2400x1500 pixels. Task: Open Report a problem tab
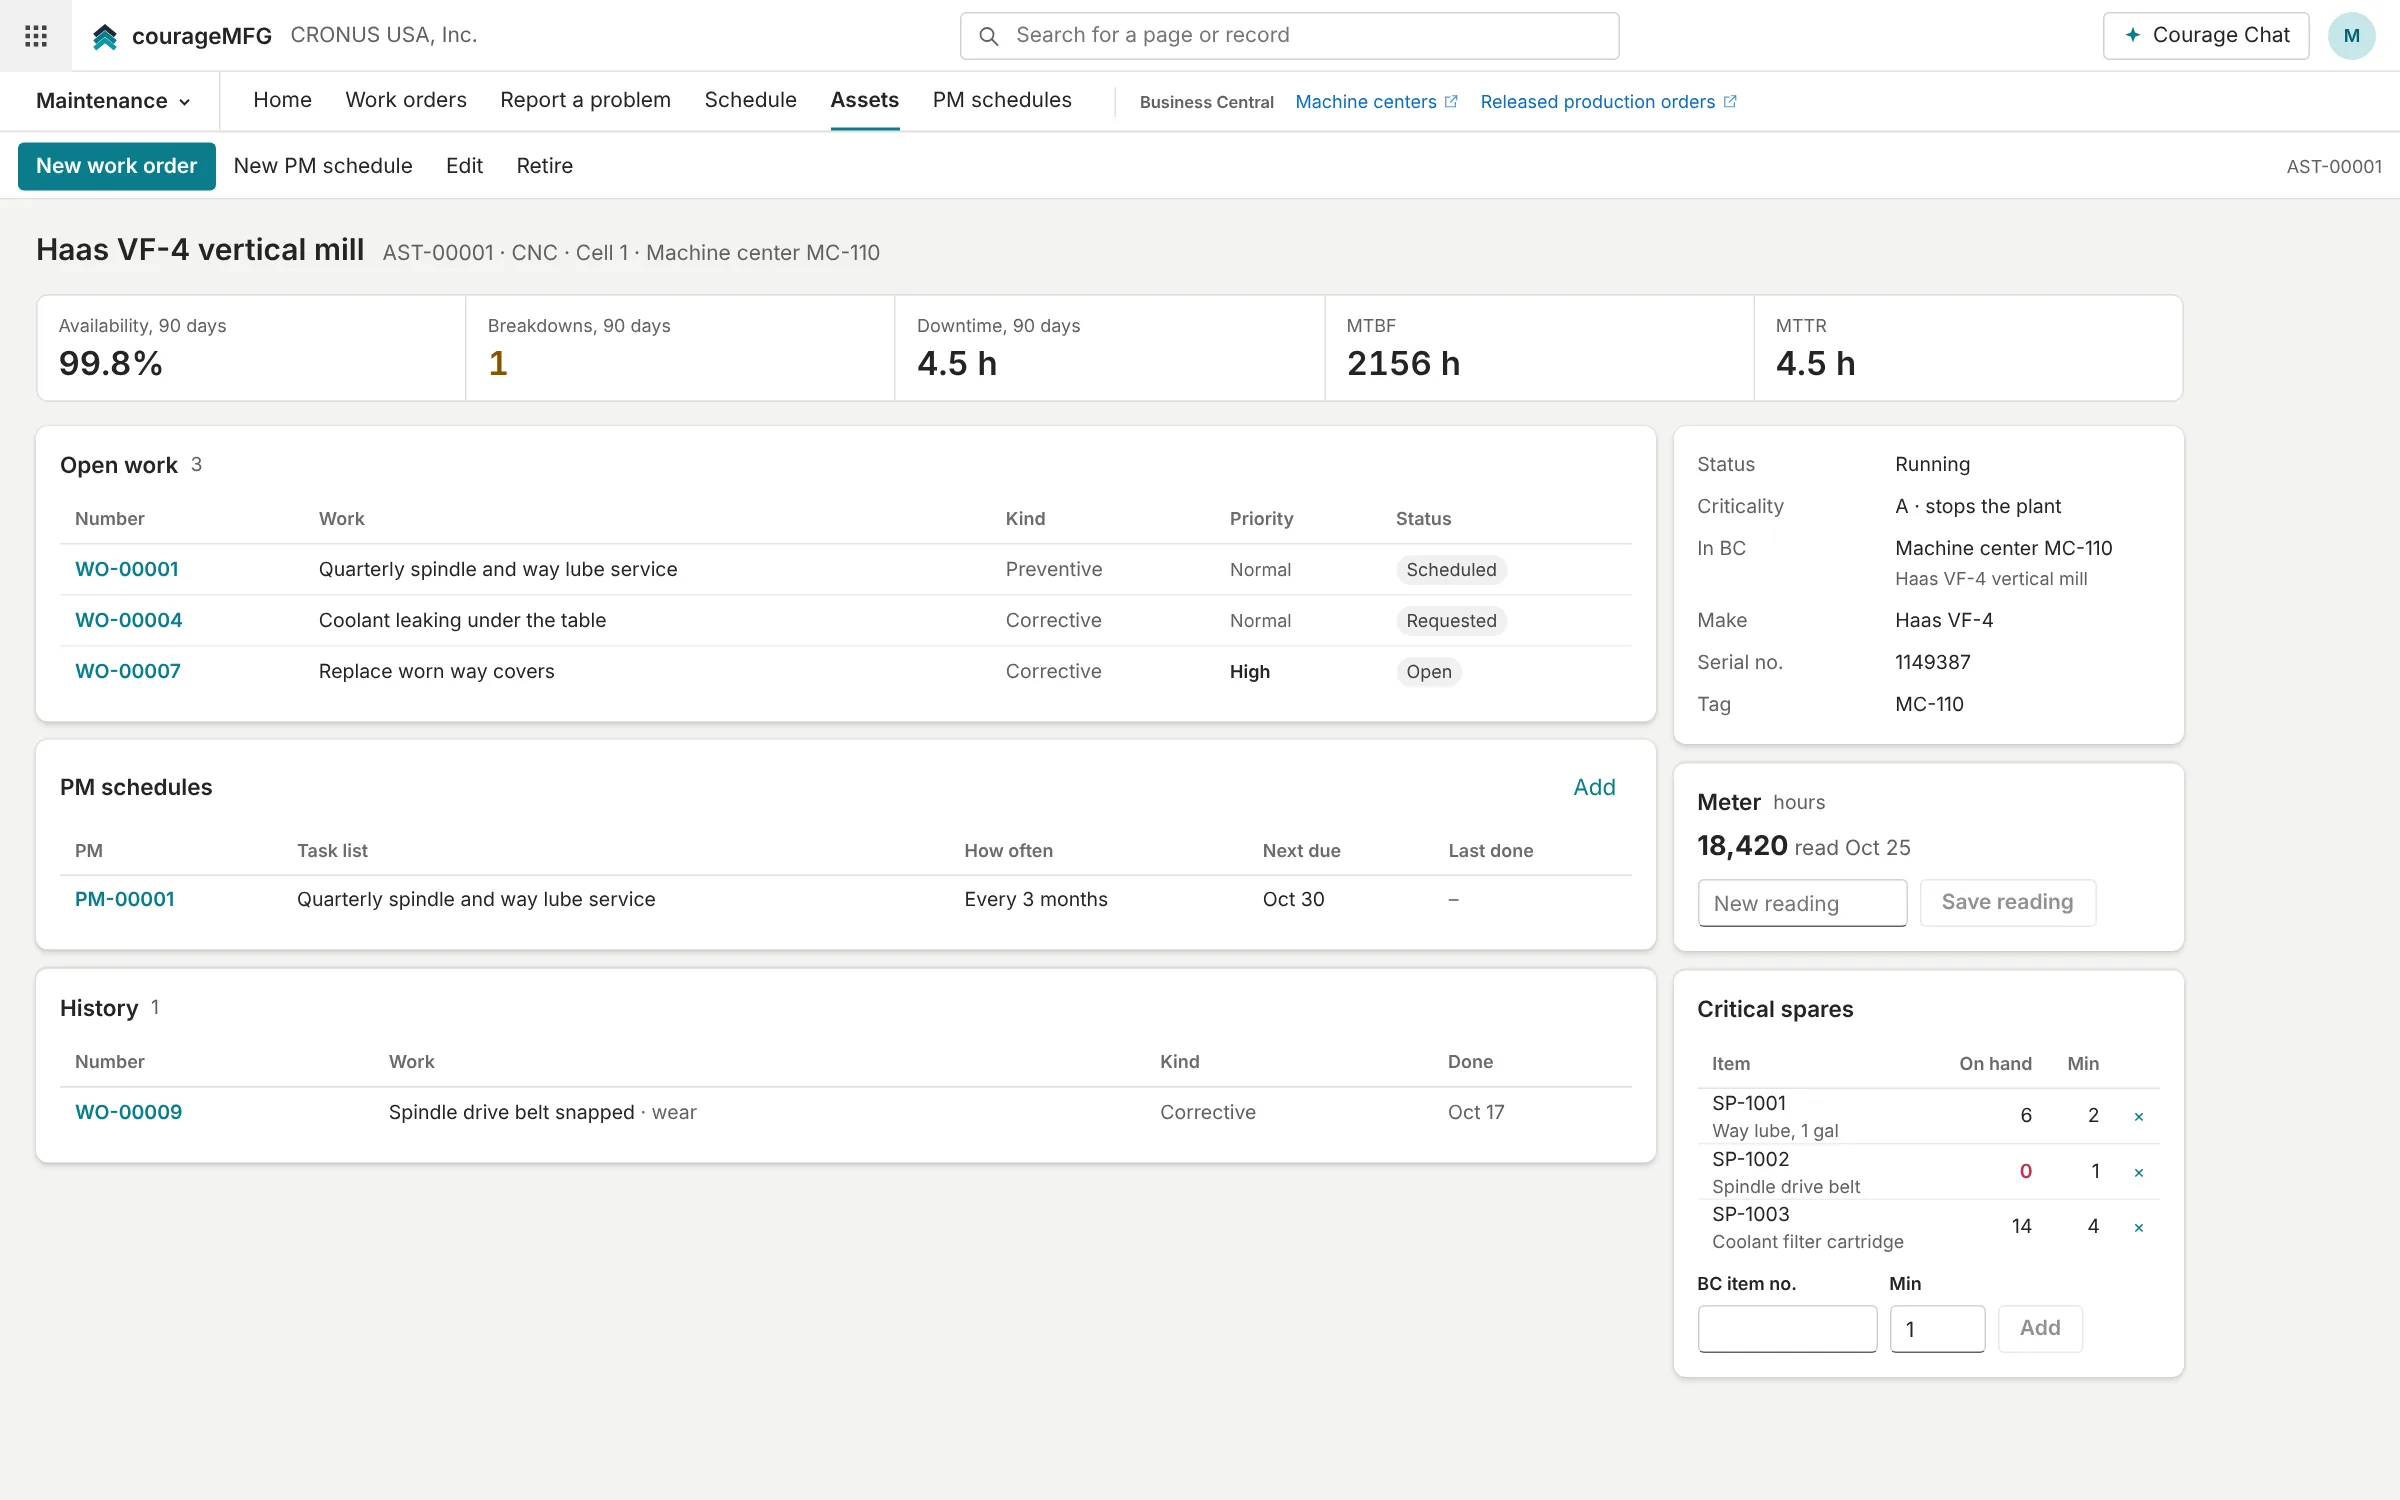(585, 100)
